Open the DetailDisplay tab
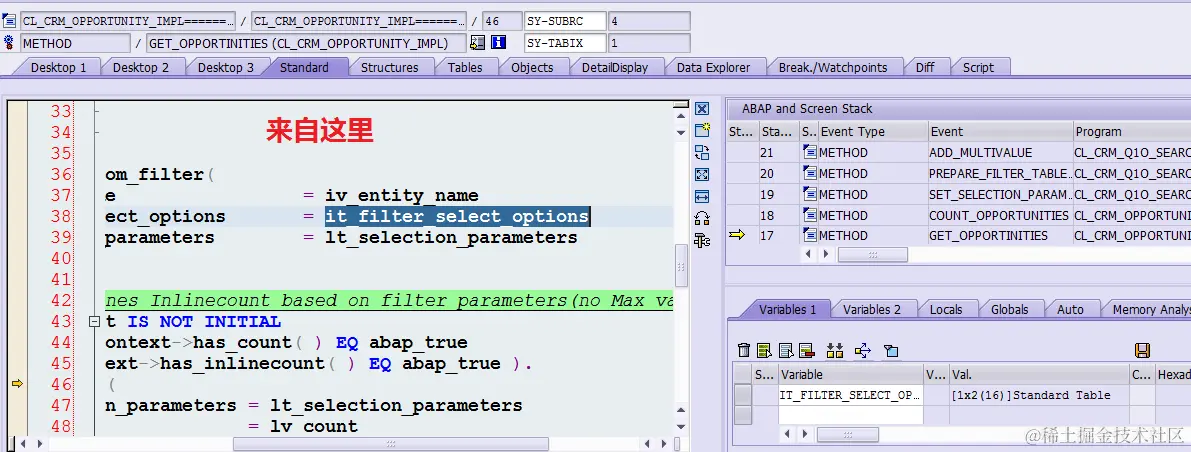This screenshot has height=452, width=1191. click(x=614, y=67)
